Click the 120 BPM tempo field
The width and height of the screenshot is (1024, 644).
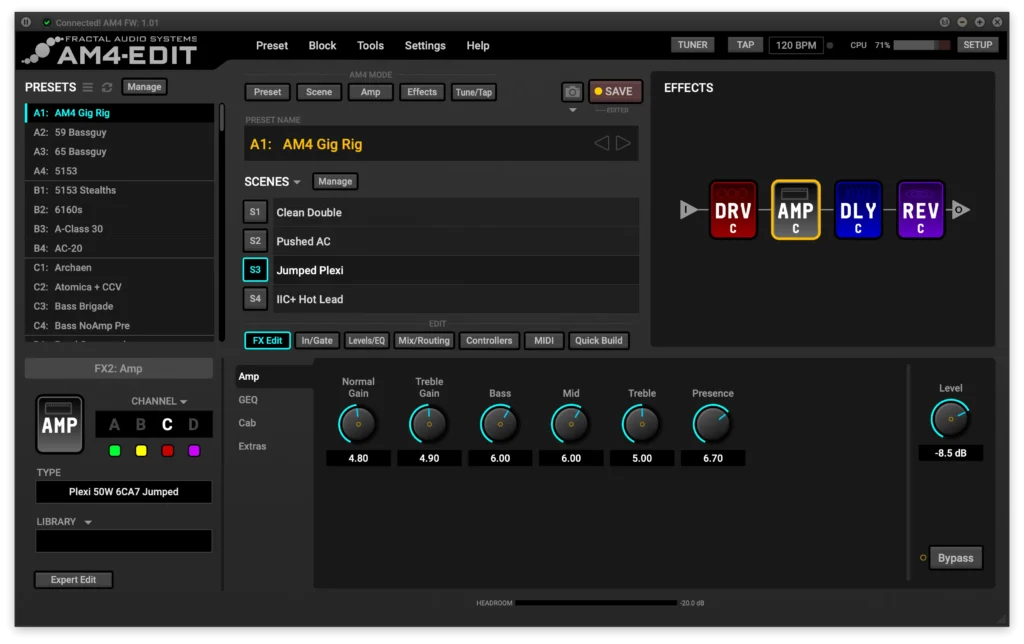click(x=795, y=45)
